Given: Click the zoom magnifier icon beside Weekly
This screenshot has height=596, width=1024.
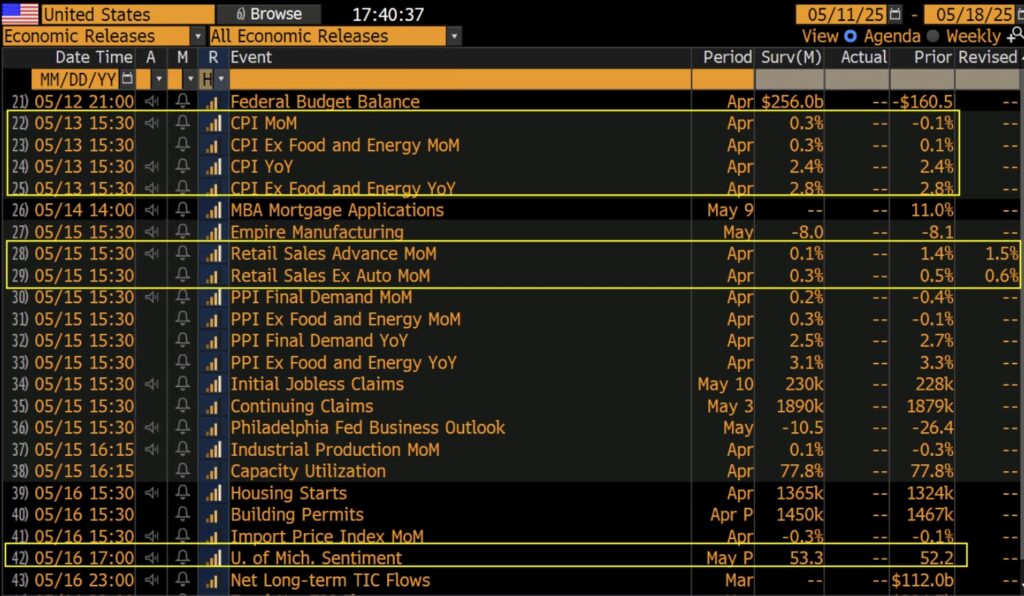Looking at the screenshot, I should 1012,36.
